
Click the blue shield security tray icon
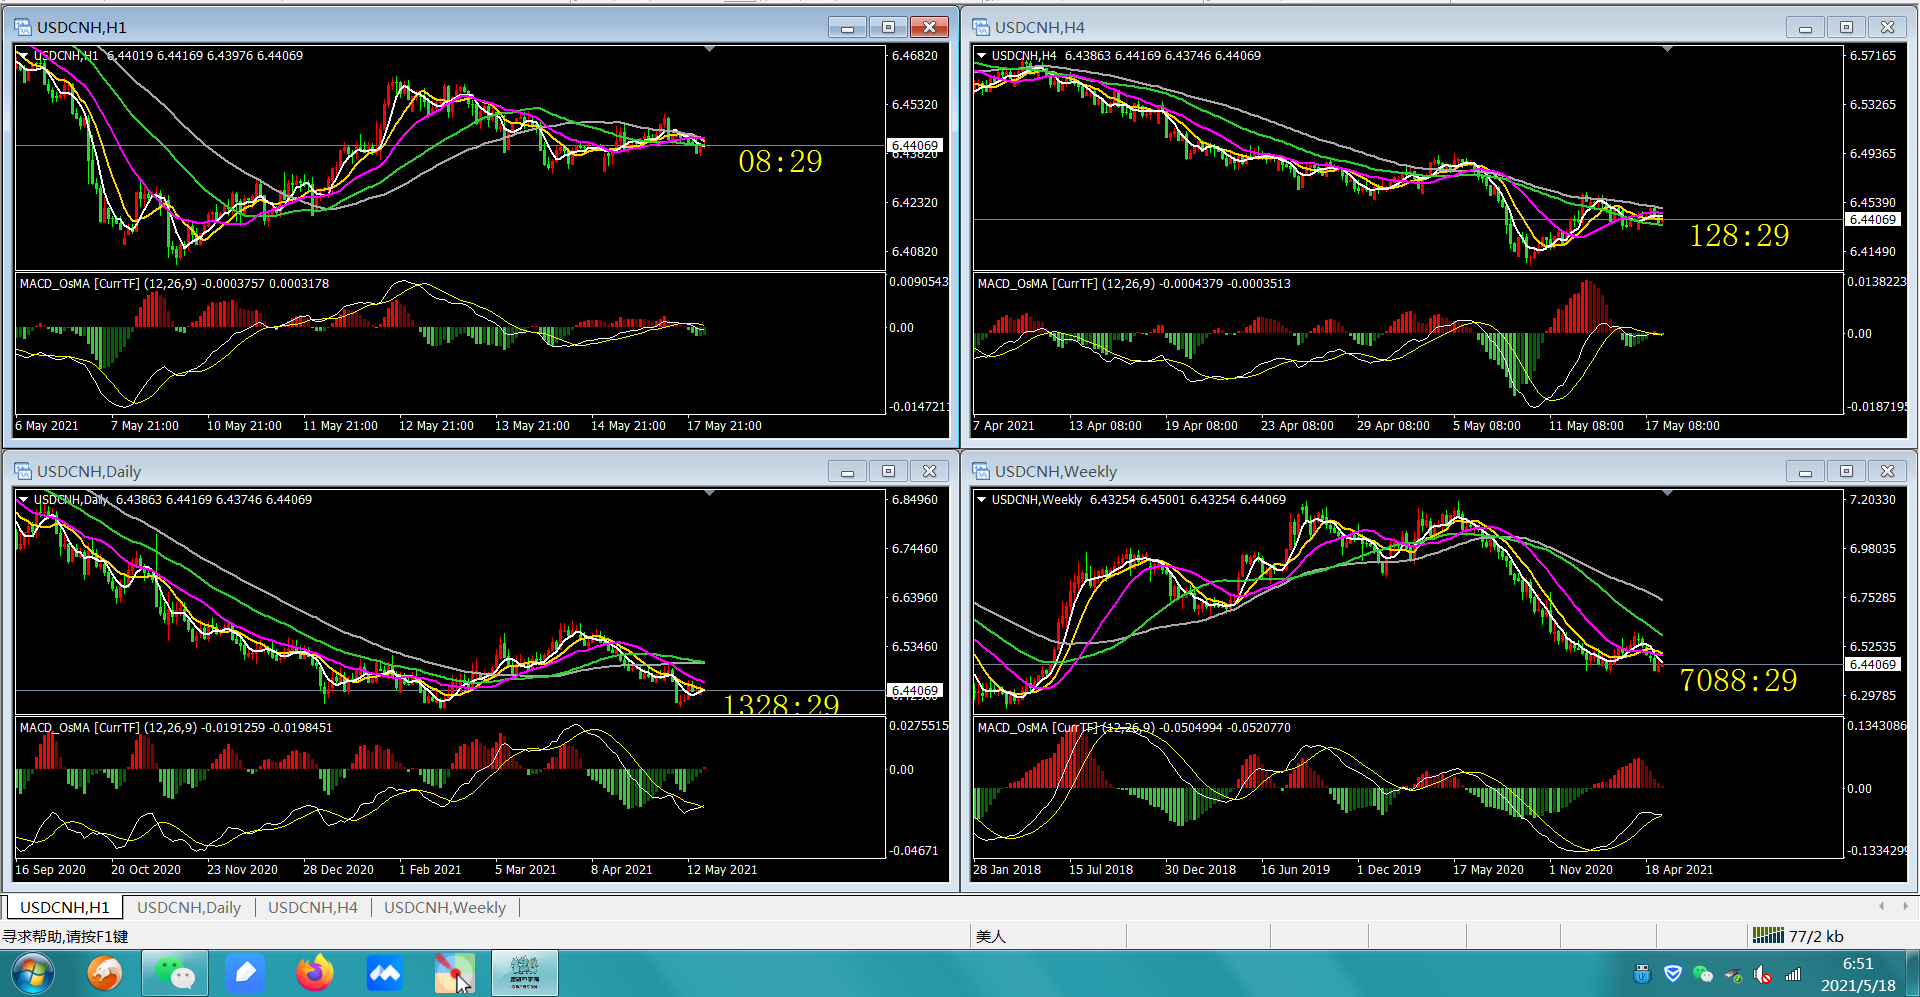[1672, 974]
